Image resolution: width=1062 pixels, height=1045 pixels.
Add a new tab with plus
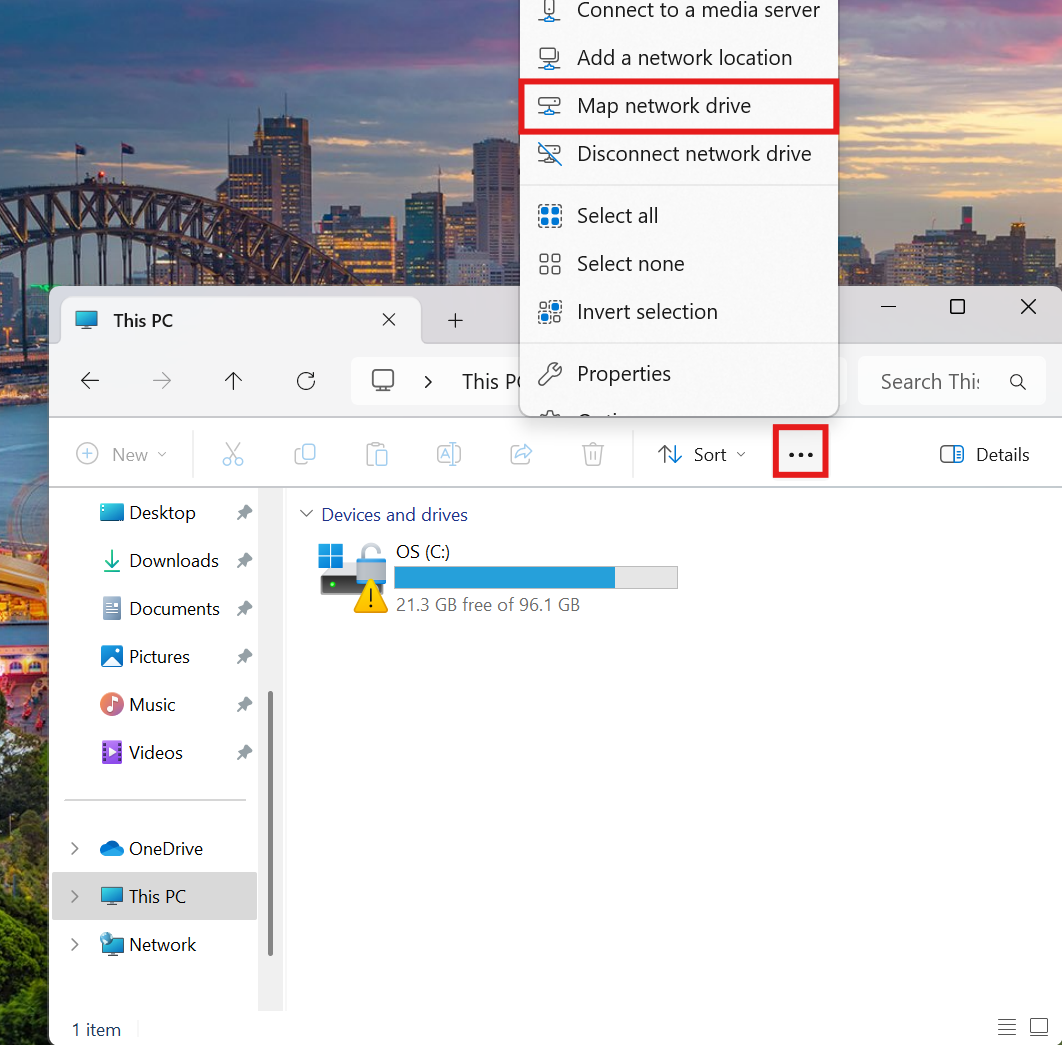[455, 320]
